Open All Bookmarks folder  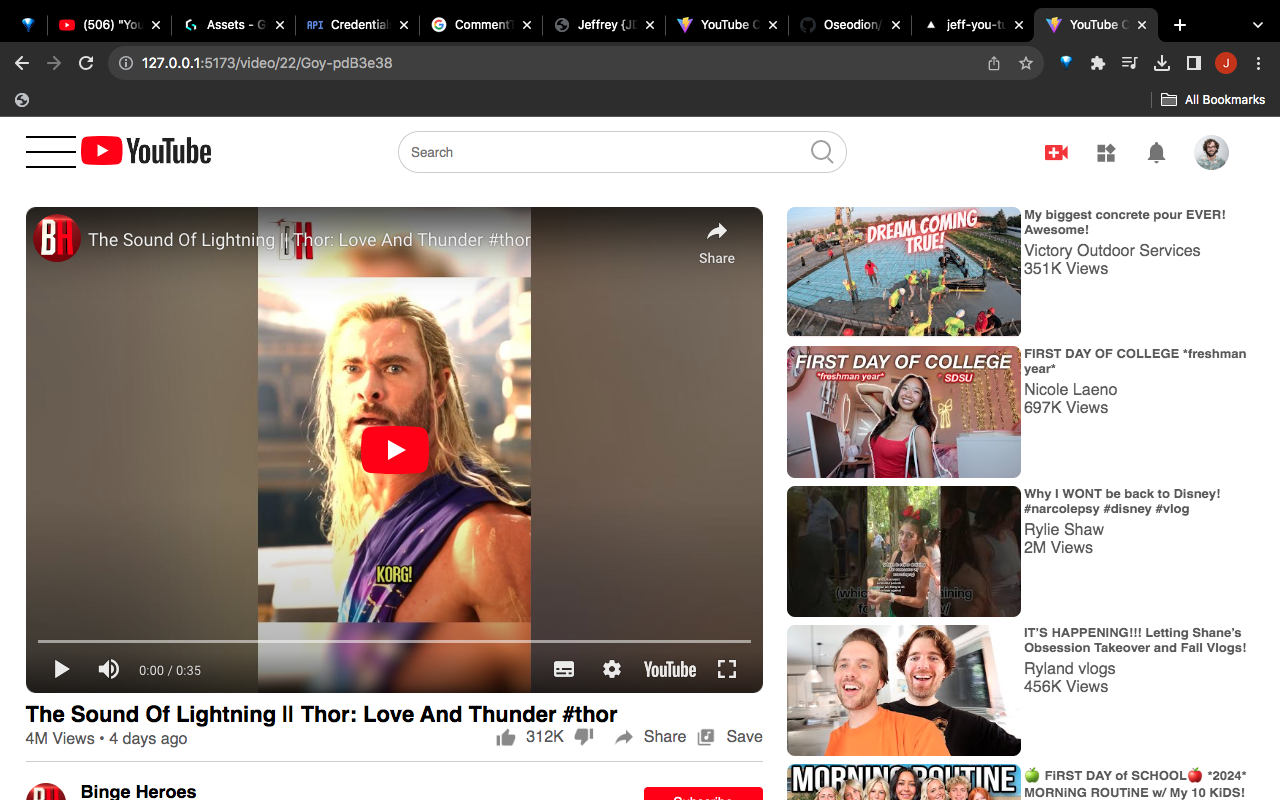pos(1213,100)
